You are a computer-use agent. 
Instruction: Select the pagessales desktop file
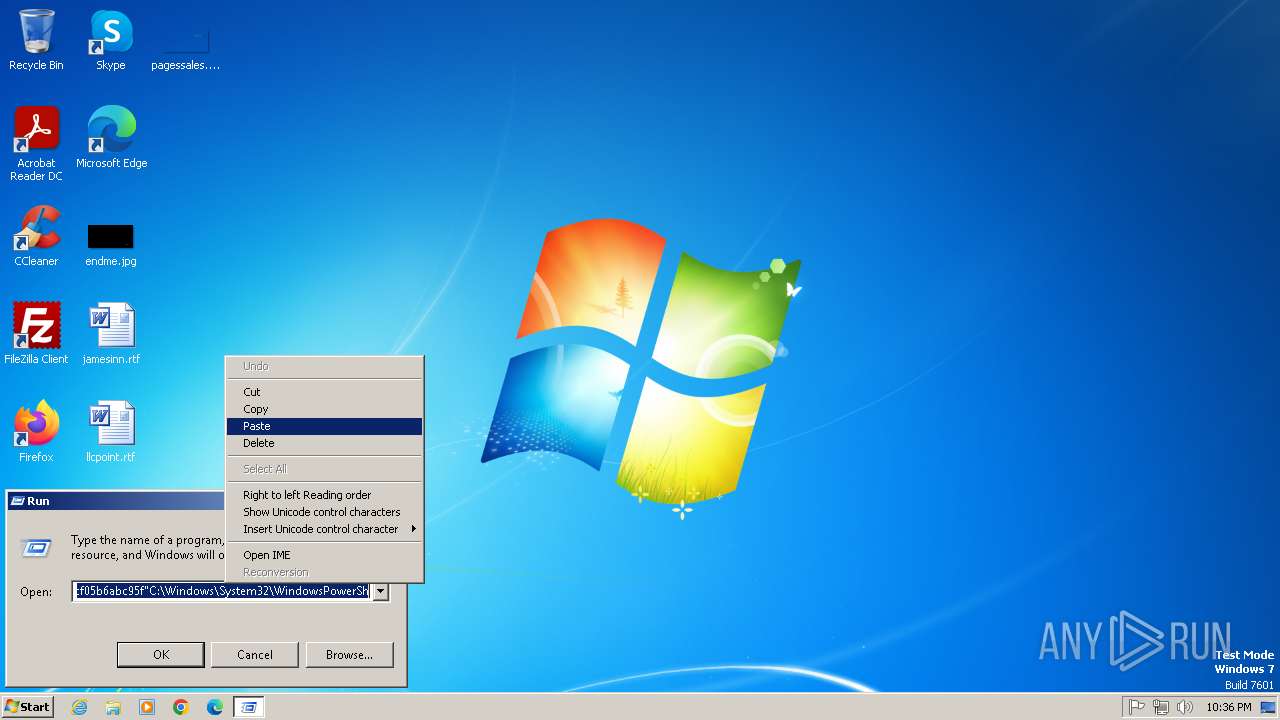pyautogui.click(x=185, y=48)
